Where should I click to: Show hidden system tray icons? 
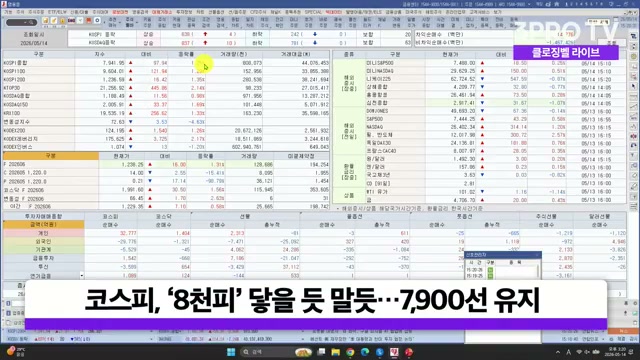point(558,352)
